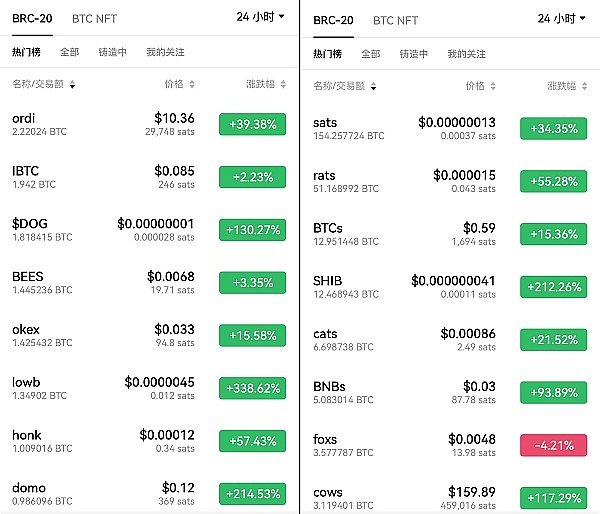Screen dimensions: 600x514
Task: Select the 我的关注 filter above the sats list
Action: (466, 53)
